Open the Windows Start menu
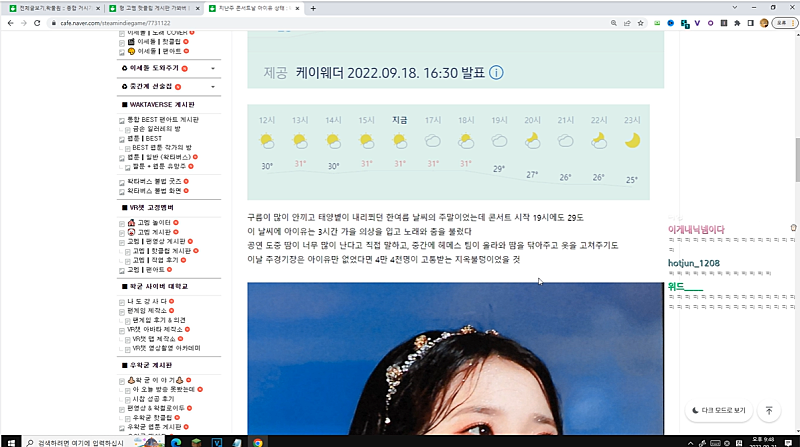Viewport: 800px width, 447px height. 11,442
